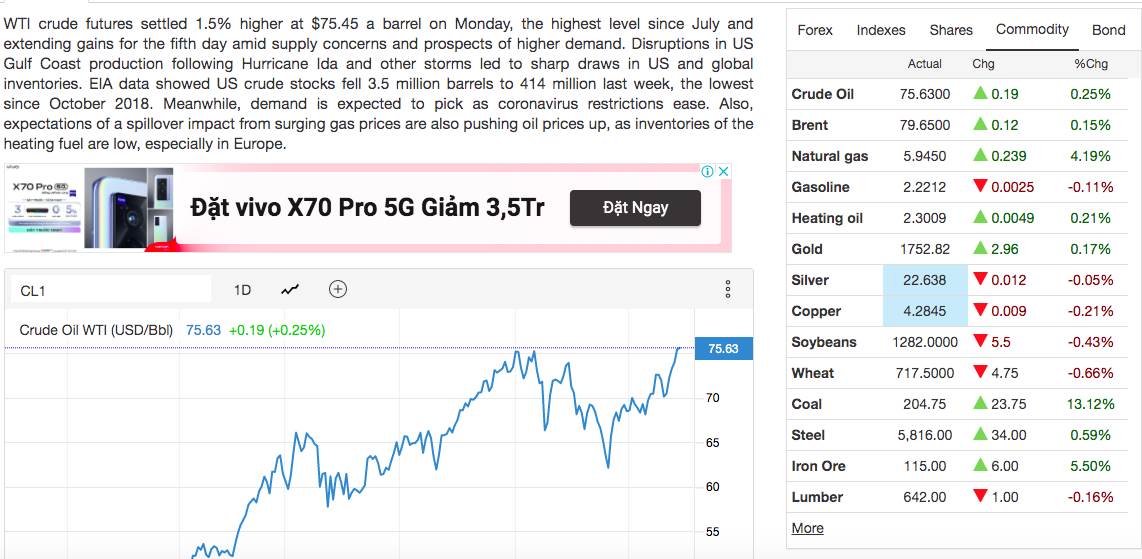Open the Shares tab
This screenshot has width=1142, height=559.
click(x=951, y=30)
